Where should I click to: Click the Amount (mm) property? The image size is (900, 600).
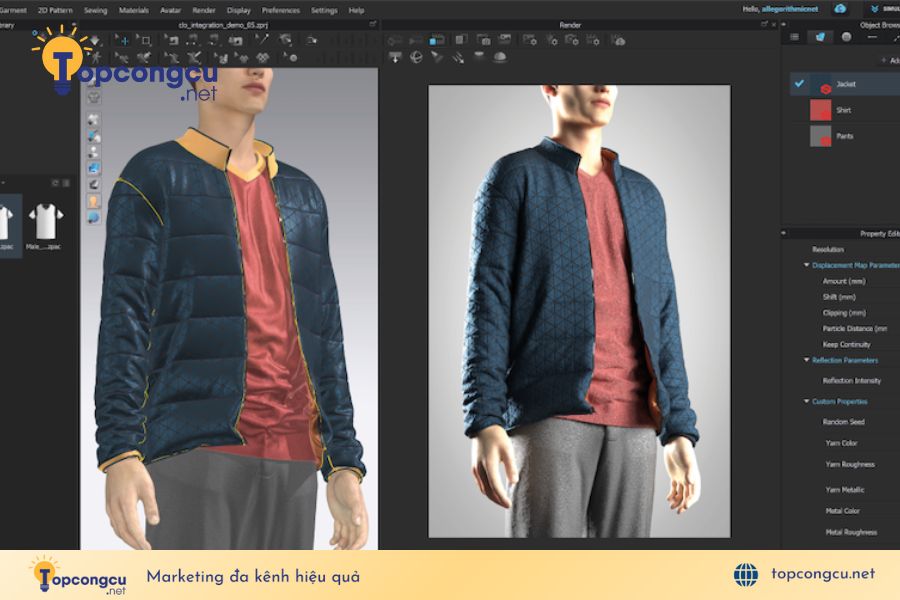[x=844, y=281]
